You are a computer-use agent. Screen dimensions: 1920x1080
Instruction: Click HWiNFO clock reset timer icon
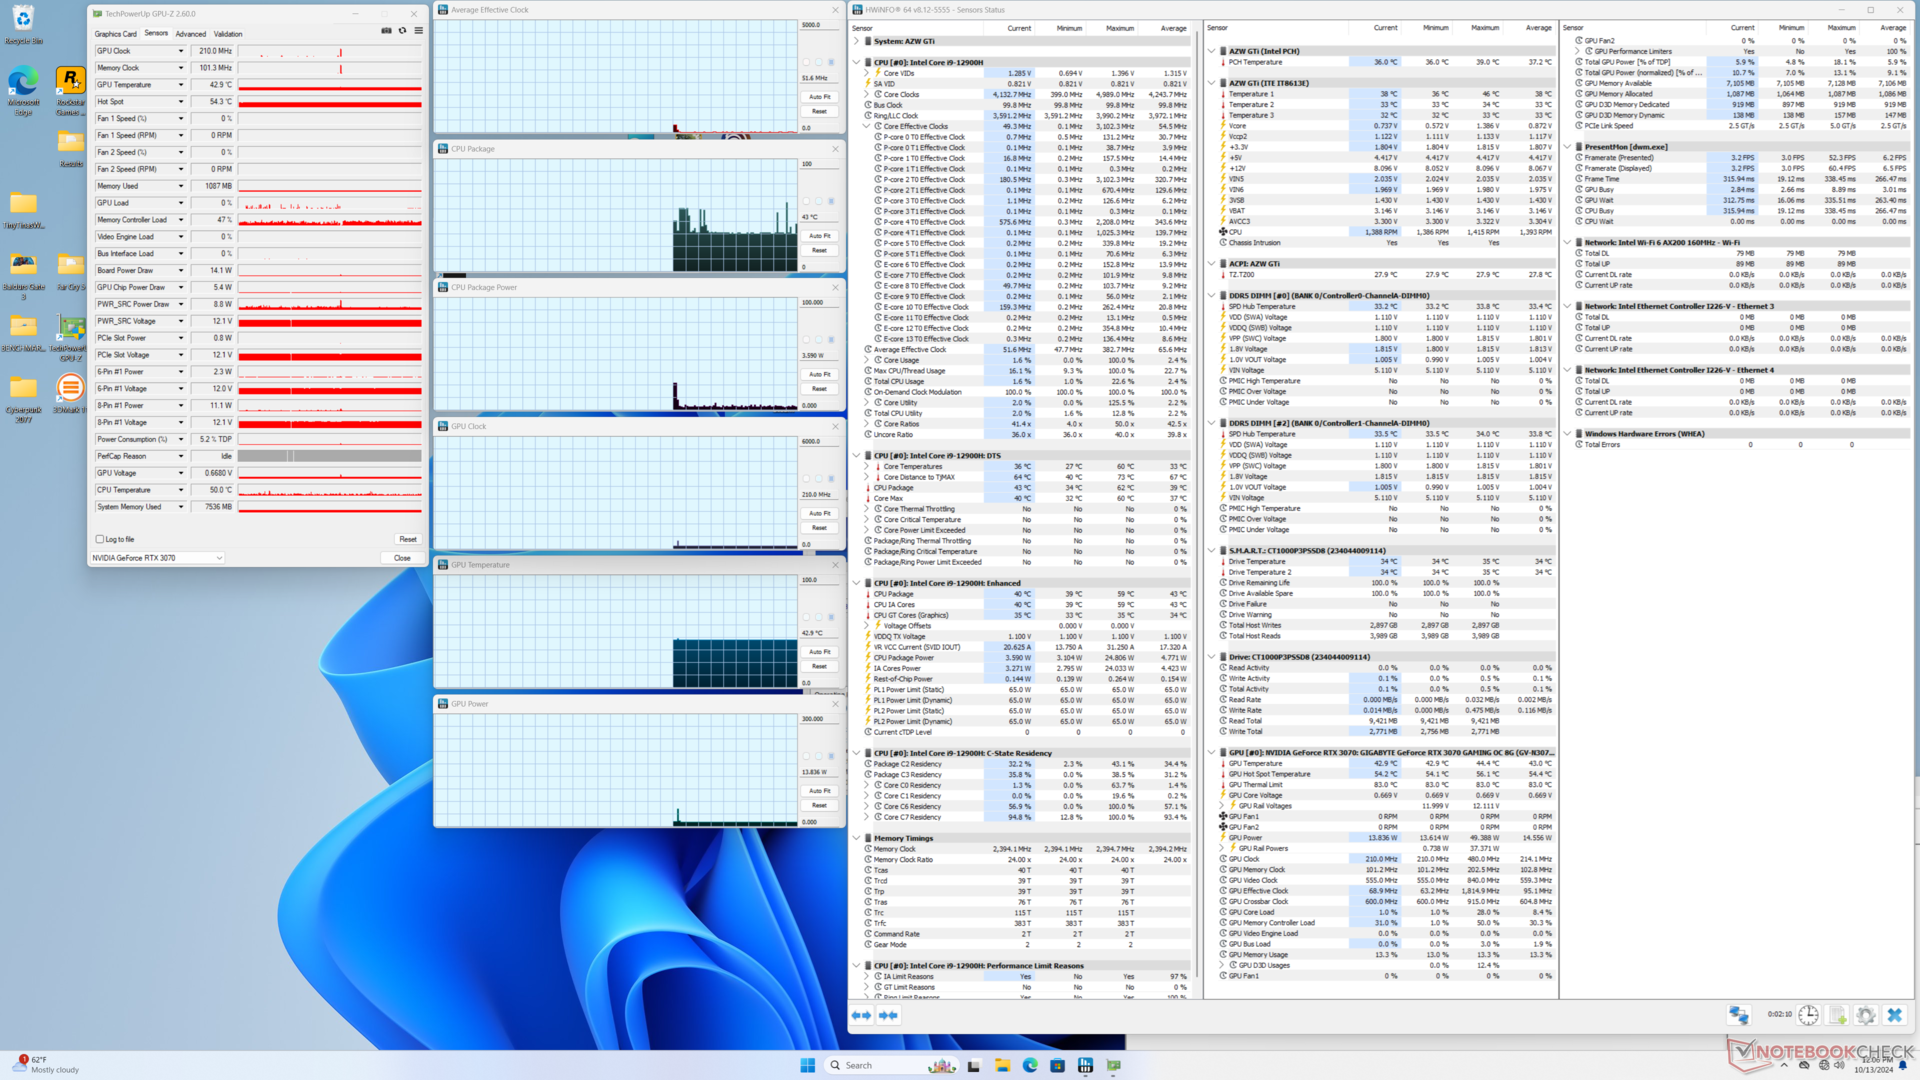pyautogui.click(x=1808, y=1015)
